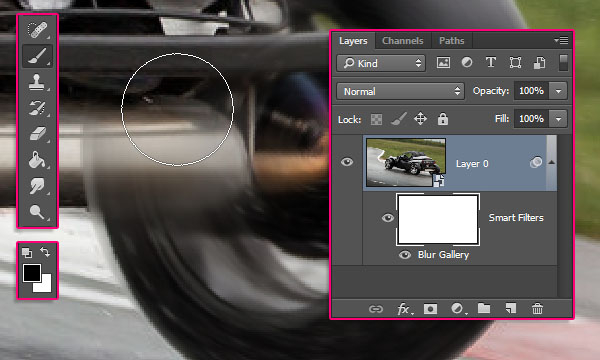
Task: Click the Opacity 100% value field
Action: (531, 91)
